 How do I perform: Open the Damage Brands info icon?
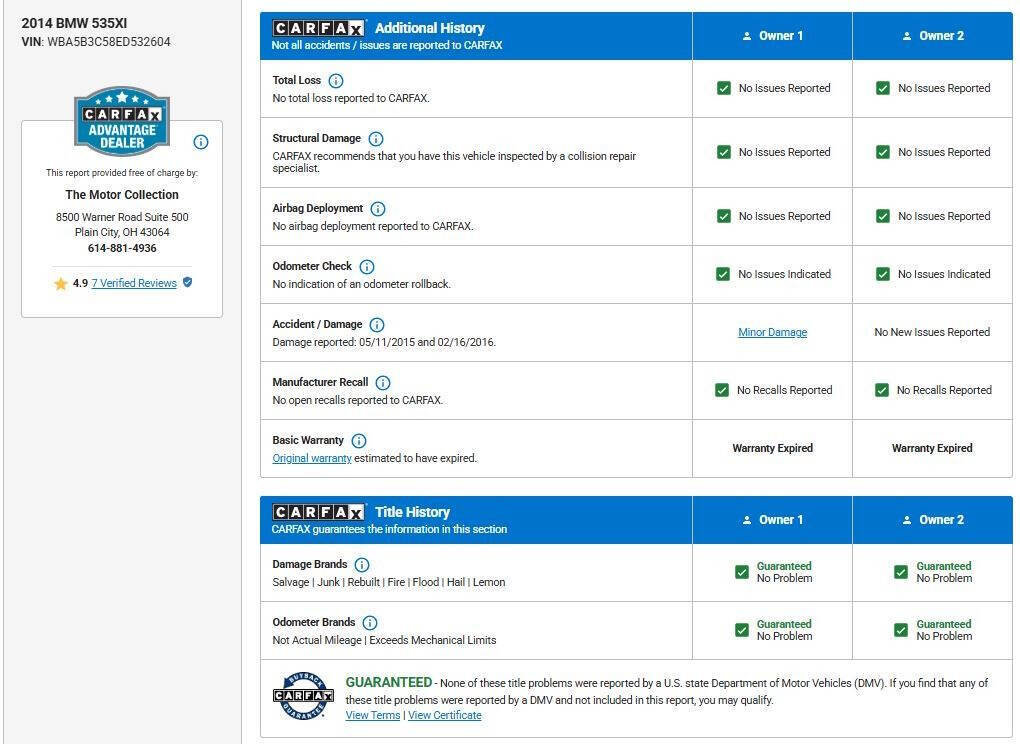tap(362, 565)
